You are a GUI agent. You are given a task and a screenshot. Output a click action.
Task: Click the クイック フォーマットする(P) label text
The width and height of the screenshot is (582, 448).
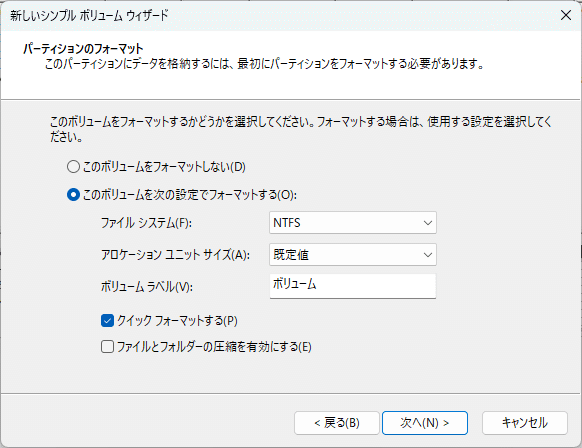(177, 321)
